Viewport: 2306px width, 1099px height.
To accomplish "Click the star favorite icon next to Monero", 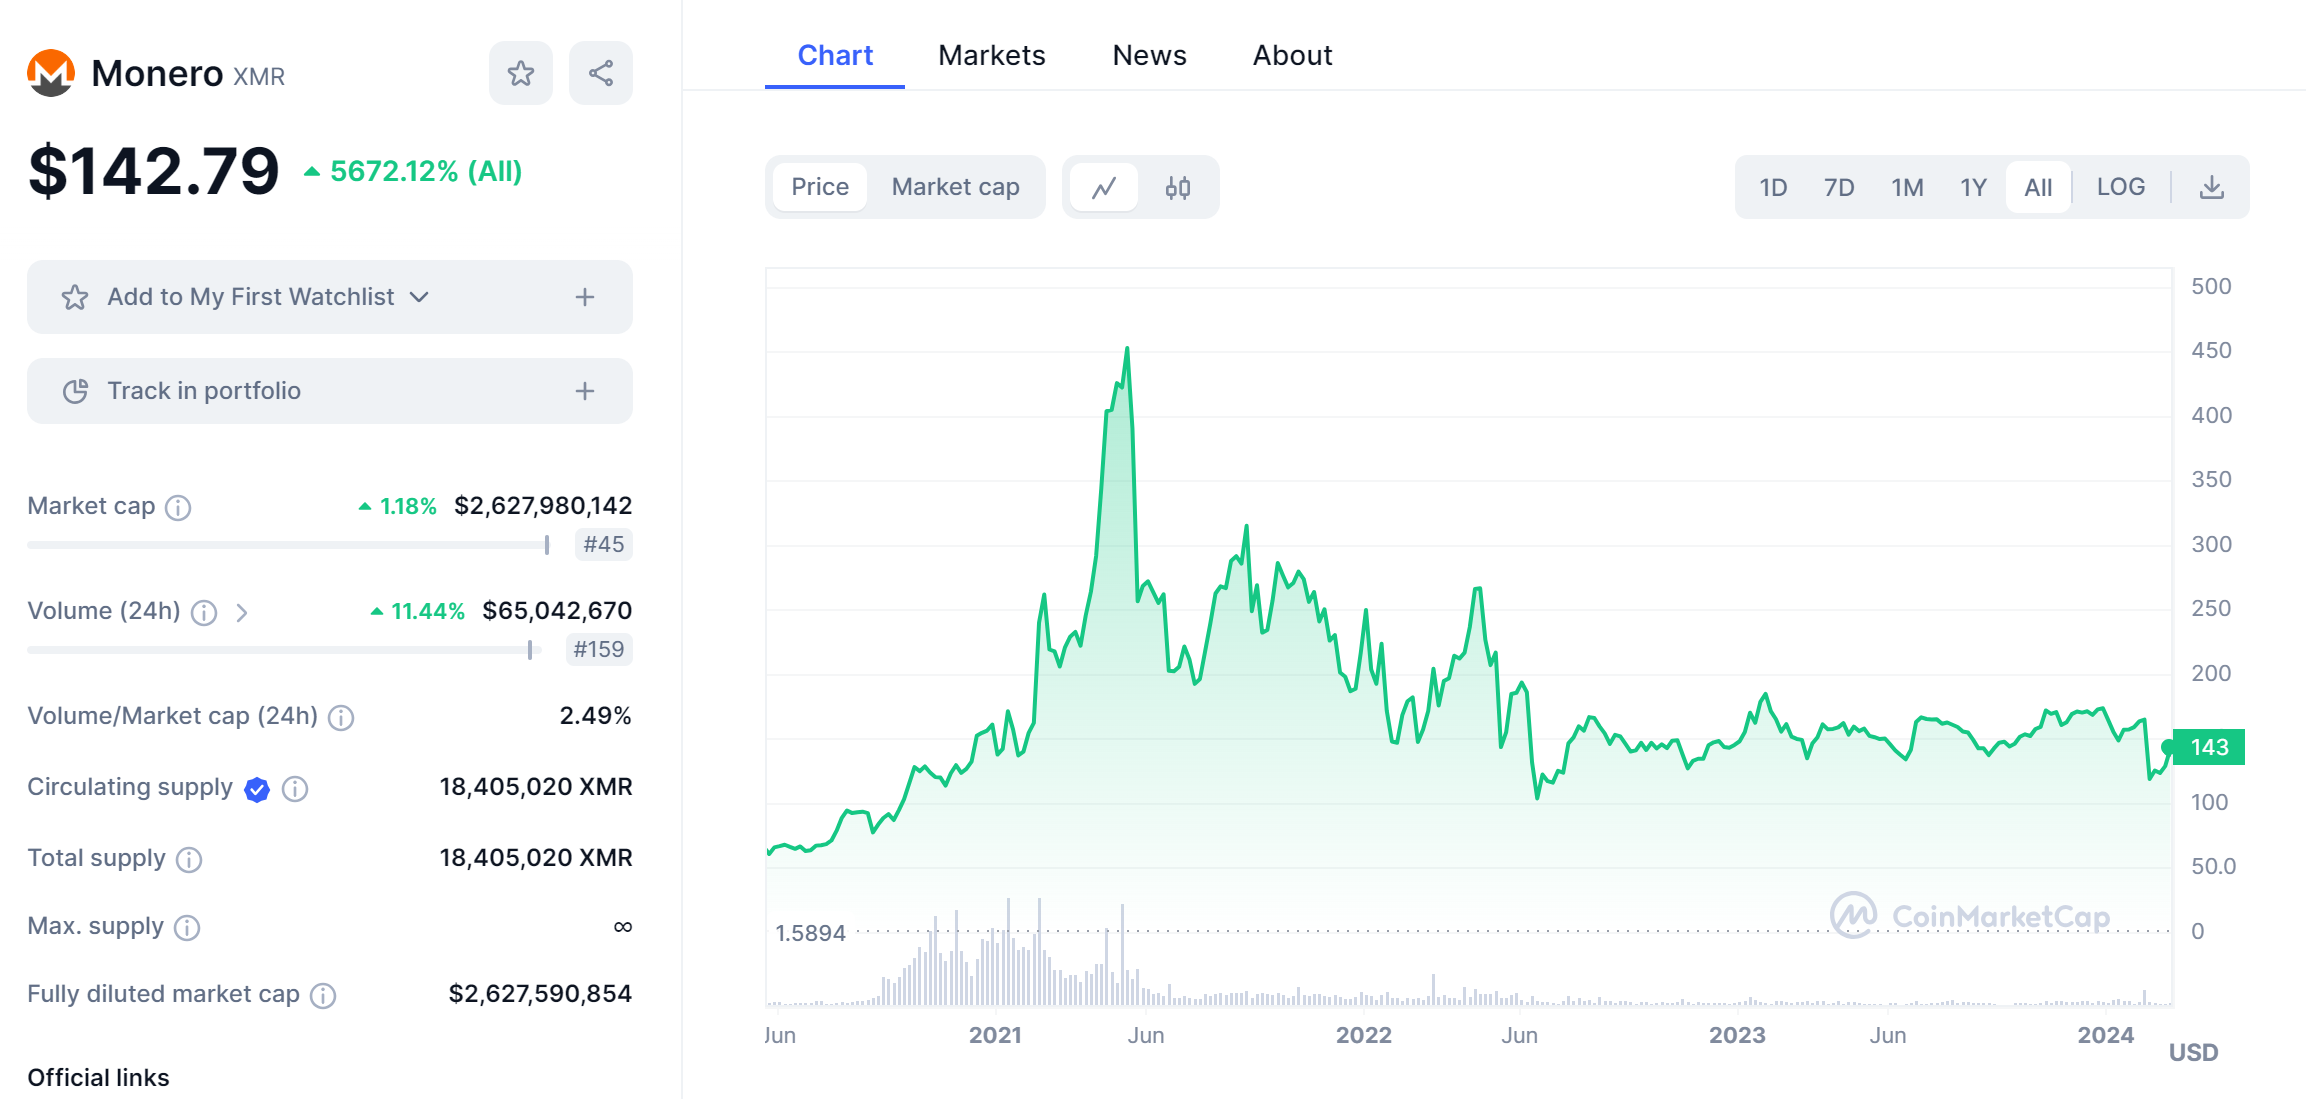I will tap(520, 73).
